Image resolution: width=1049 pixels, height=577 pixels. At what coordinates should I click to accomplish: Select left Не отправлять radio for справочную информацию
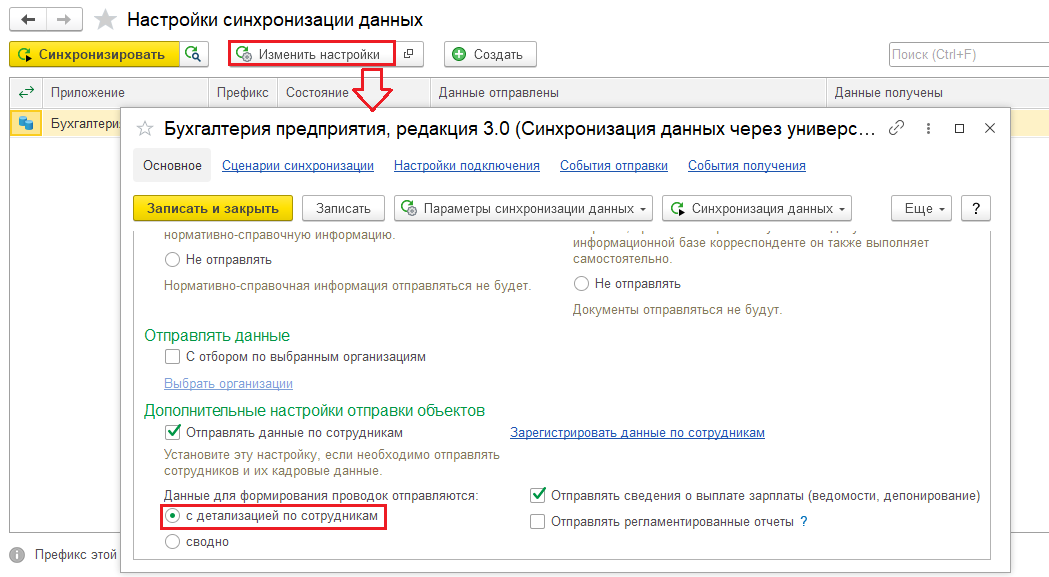click(173, 259)
